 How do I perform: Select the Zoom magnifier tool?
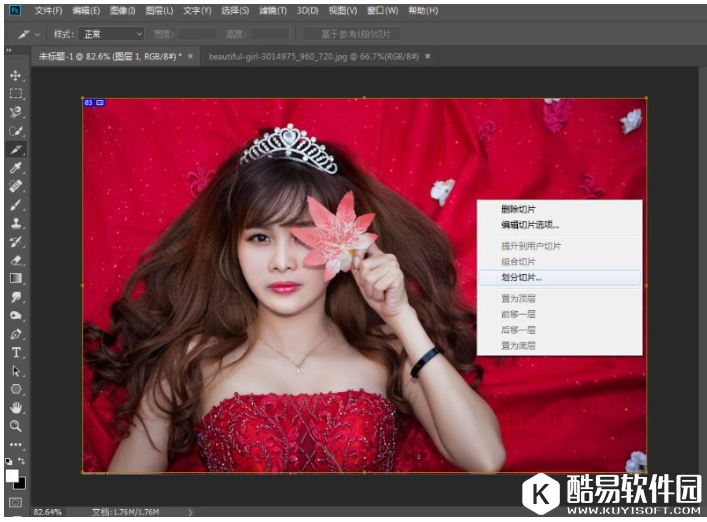16,425
